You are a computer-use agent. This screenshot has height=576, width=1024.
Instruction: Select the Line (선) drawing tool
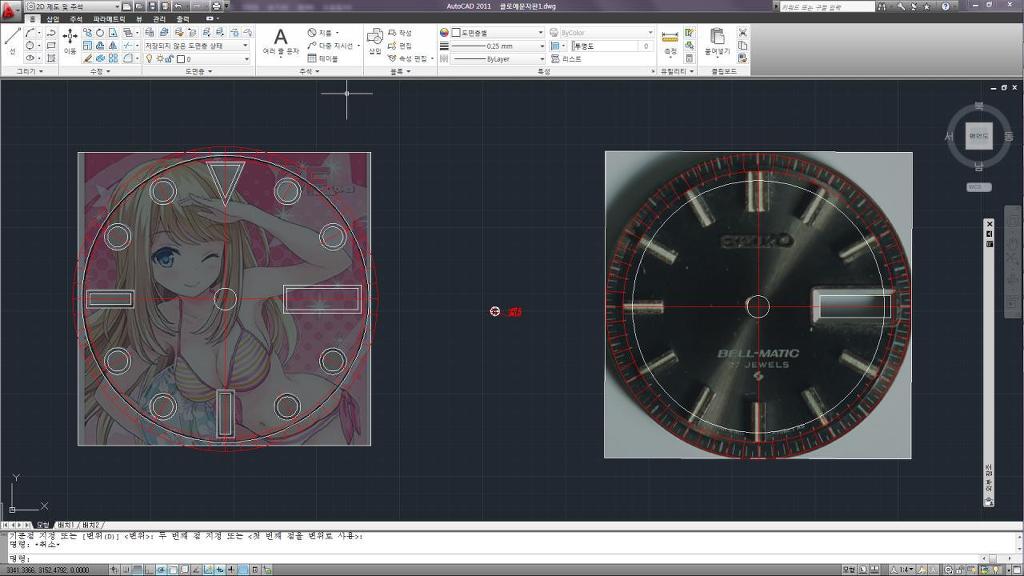tap(12, 40)
